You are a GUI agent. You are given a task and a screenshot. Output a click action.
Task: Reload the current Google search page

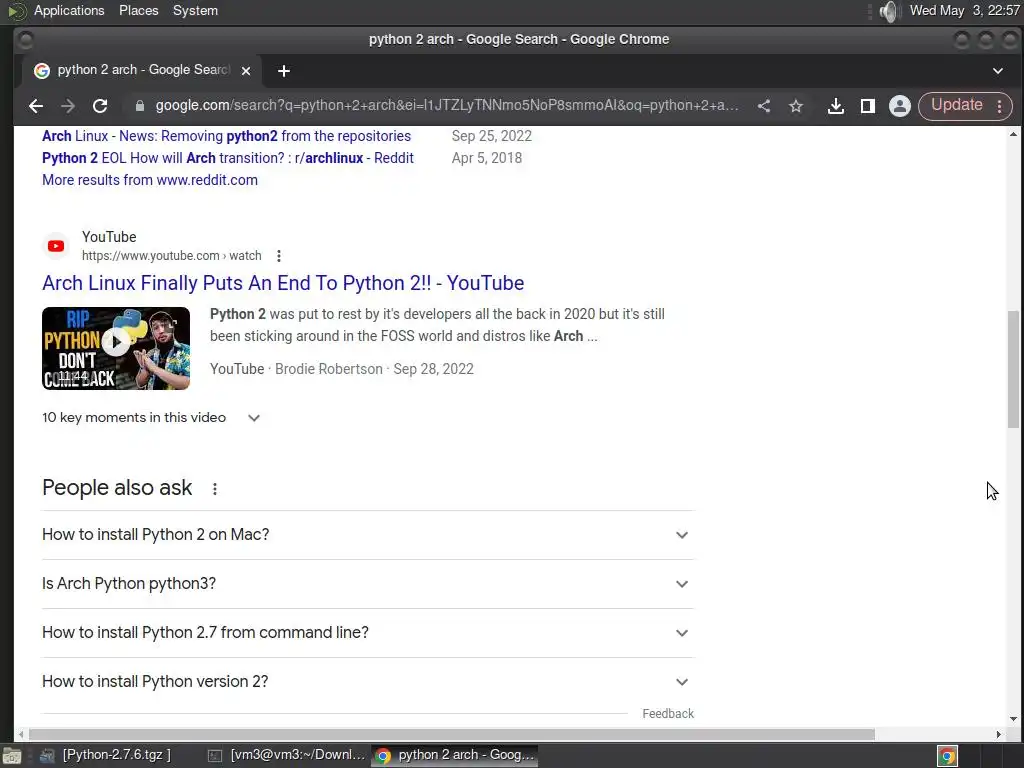point(100,106)
